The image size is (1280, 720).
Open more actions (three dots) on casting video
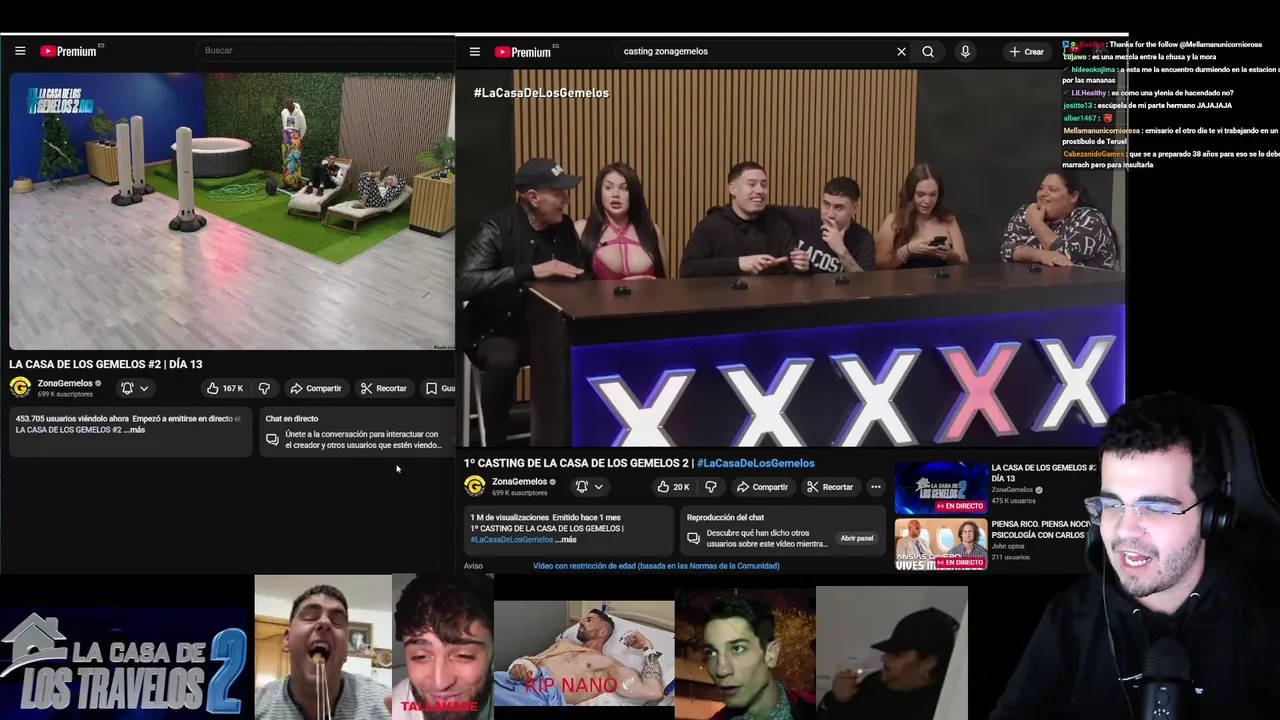coord(875,487)
